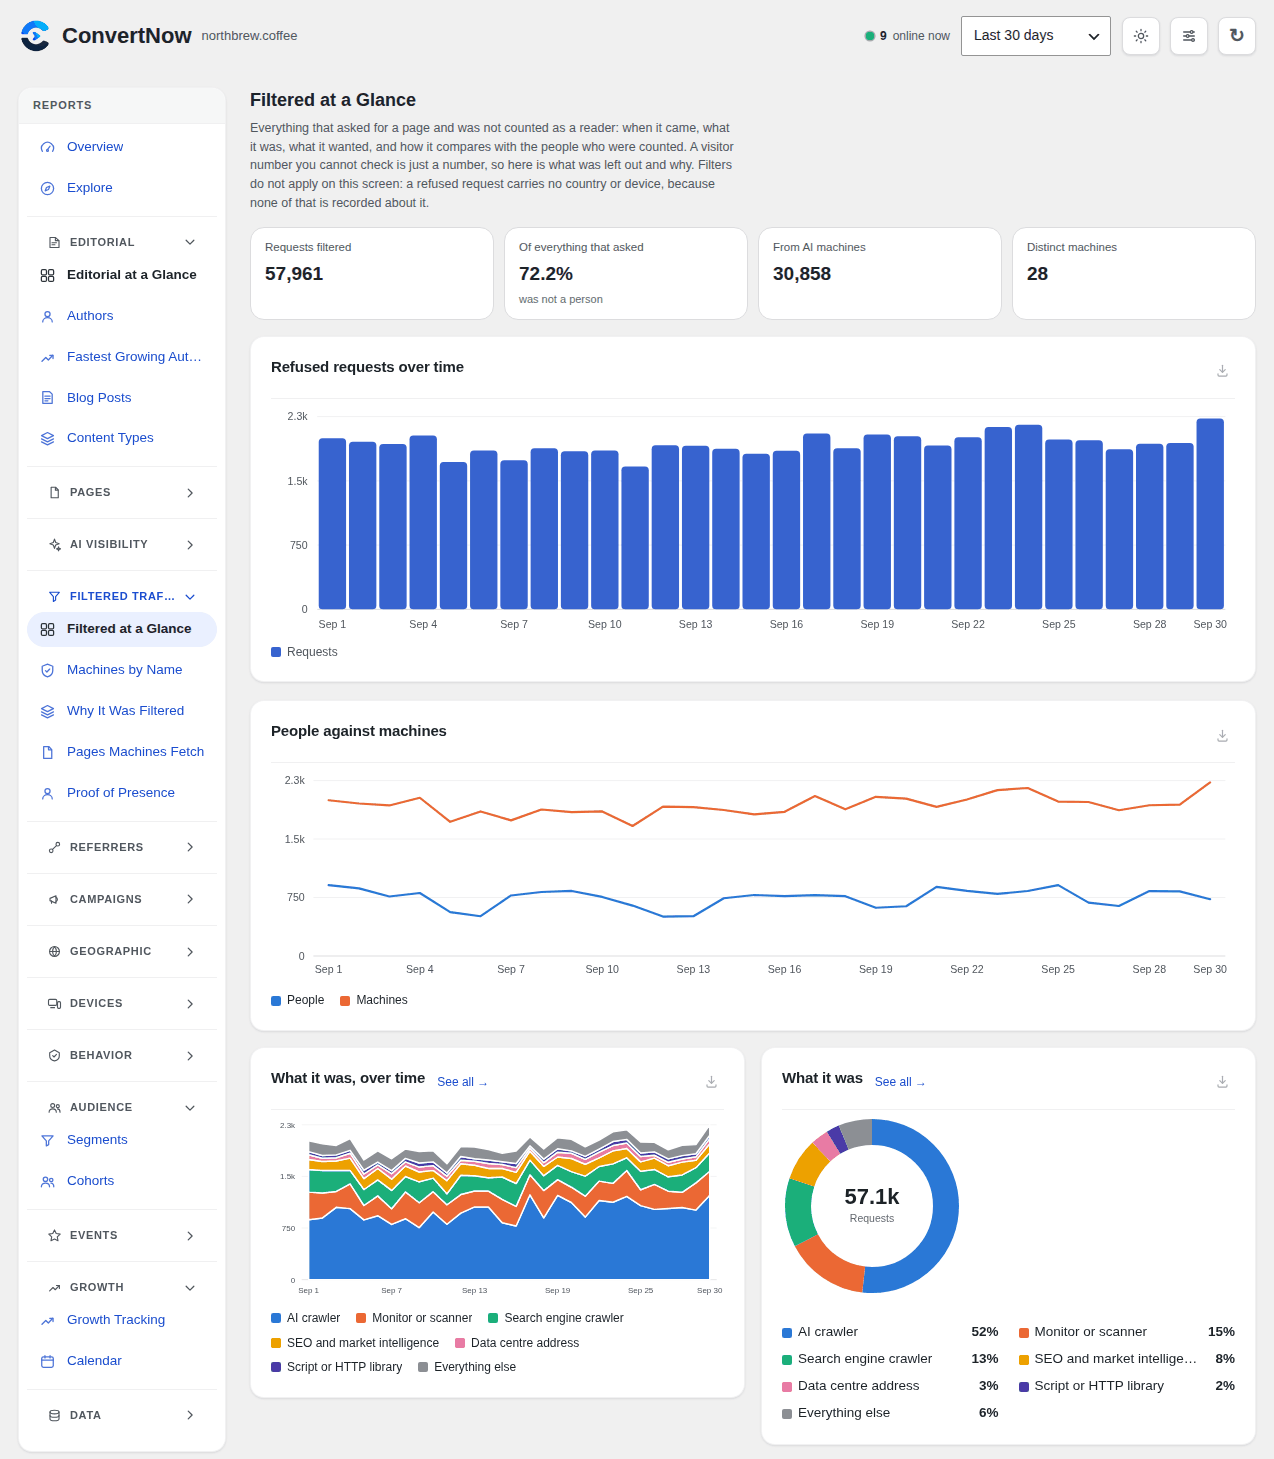Open the filter settings sliders icon
The image size is (1274, 1459).
pyautogui.click(x=1189, y=36)
